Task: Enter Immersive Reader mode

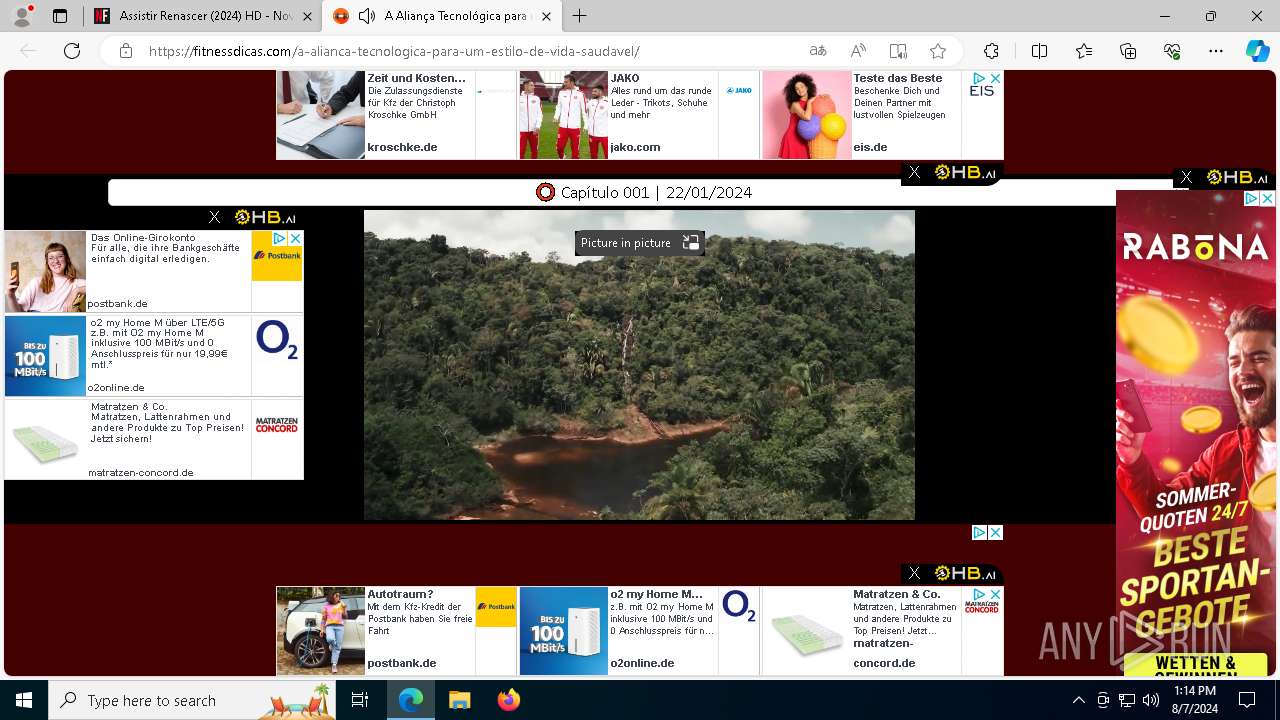Action: pos(898,51)
